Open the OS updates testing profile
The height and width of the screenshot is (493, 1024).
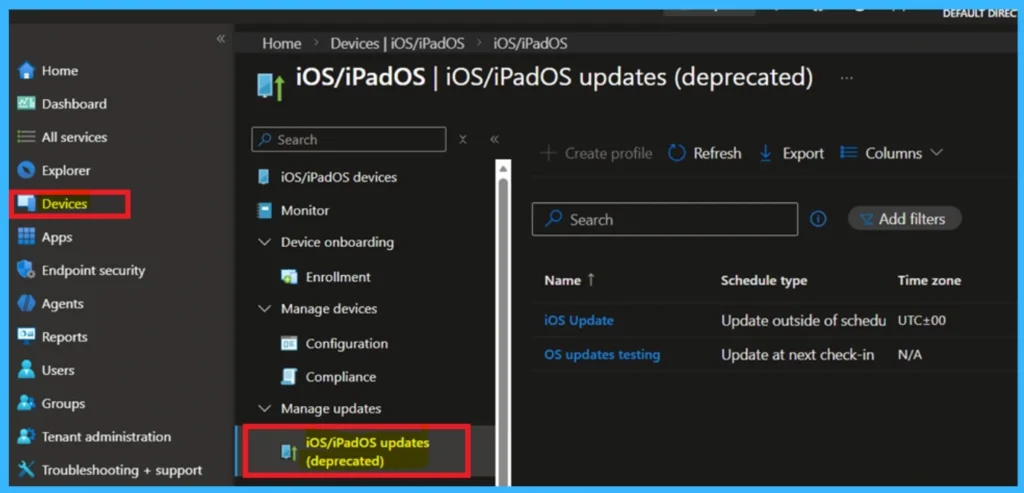(602, 355)
